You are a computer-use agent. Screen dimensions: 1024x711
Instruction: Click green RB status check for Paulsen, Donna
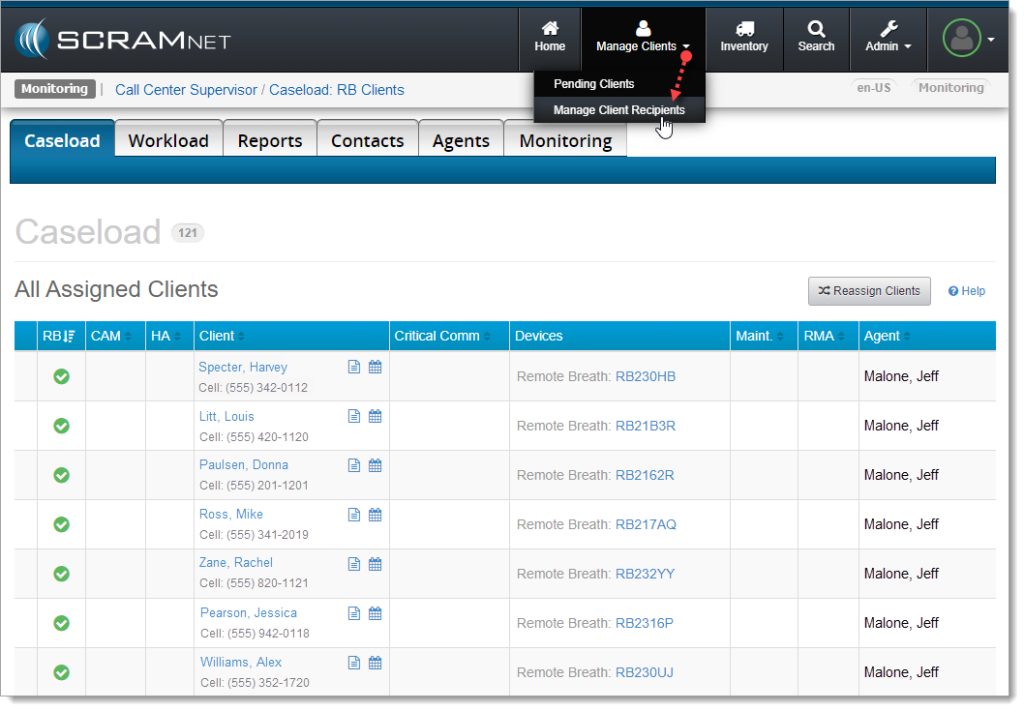point(61,475)
